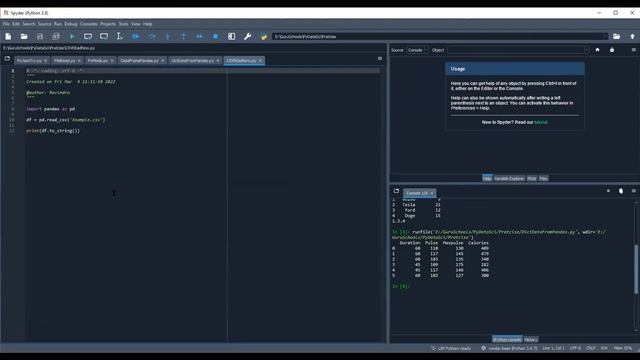Select the Help pane tab
Screen dimensions: 640x360
point(487,178)
